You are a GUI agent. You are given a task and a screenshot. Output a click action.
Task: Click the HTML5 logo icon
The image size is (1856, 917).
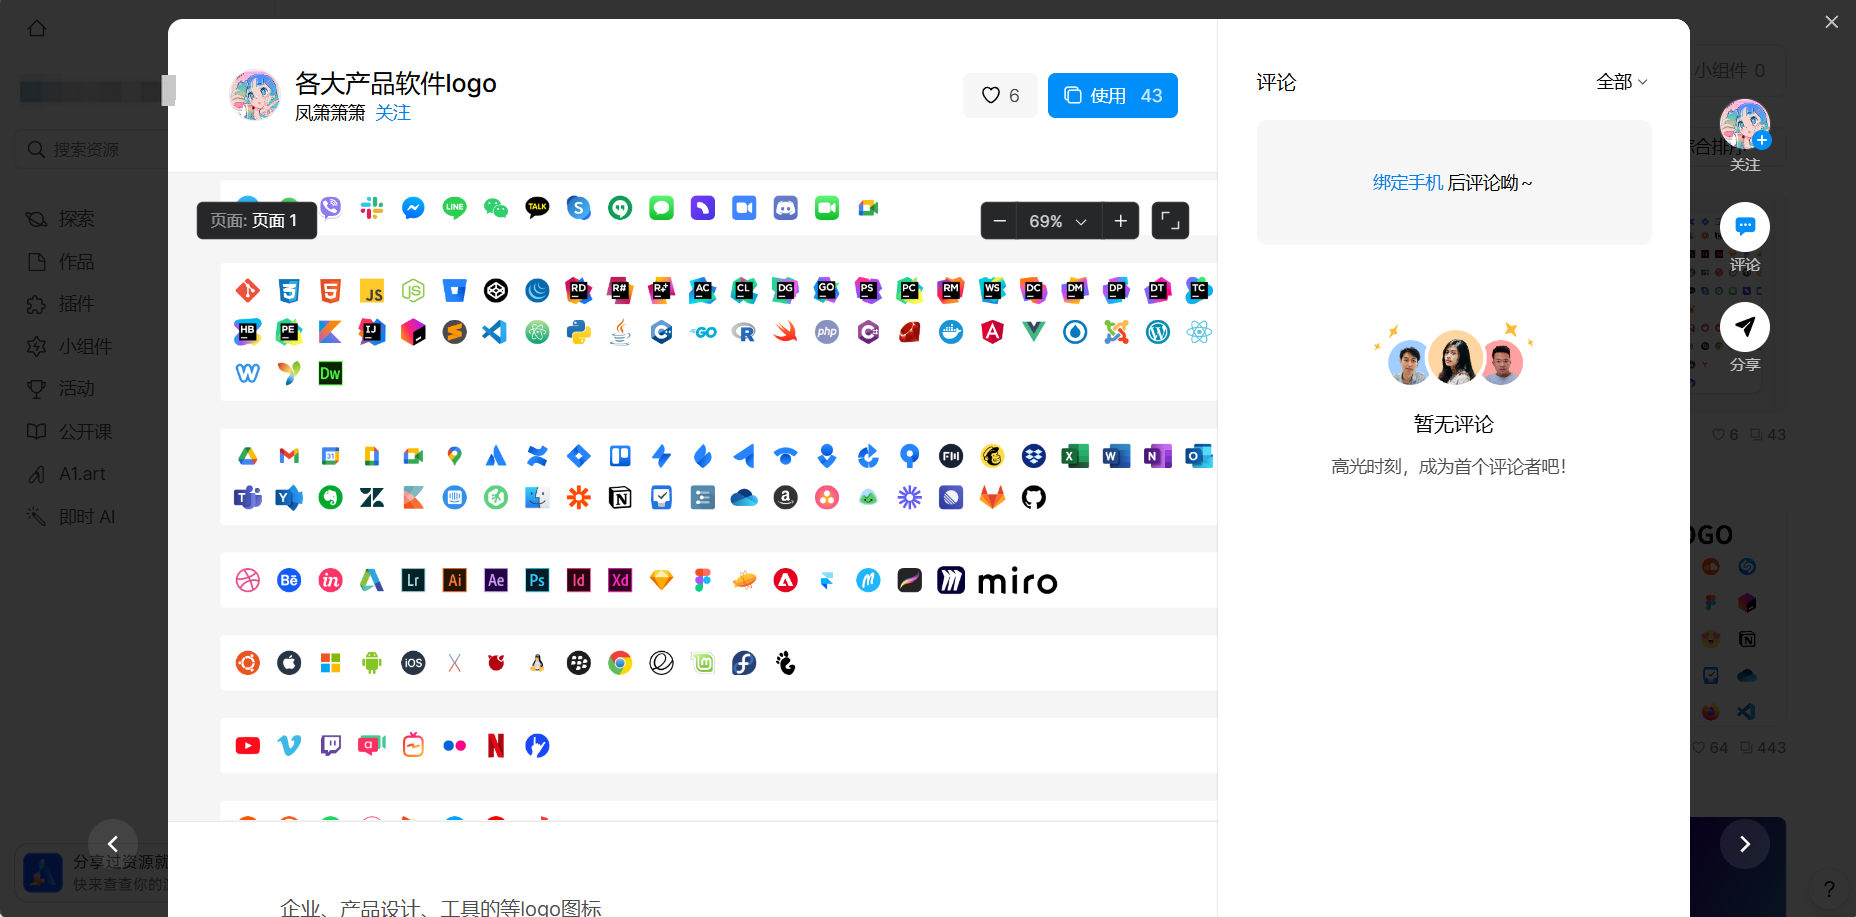331,291
